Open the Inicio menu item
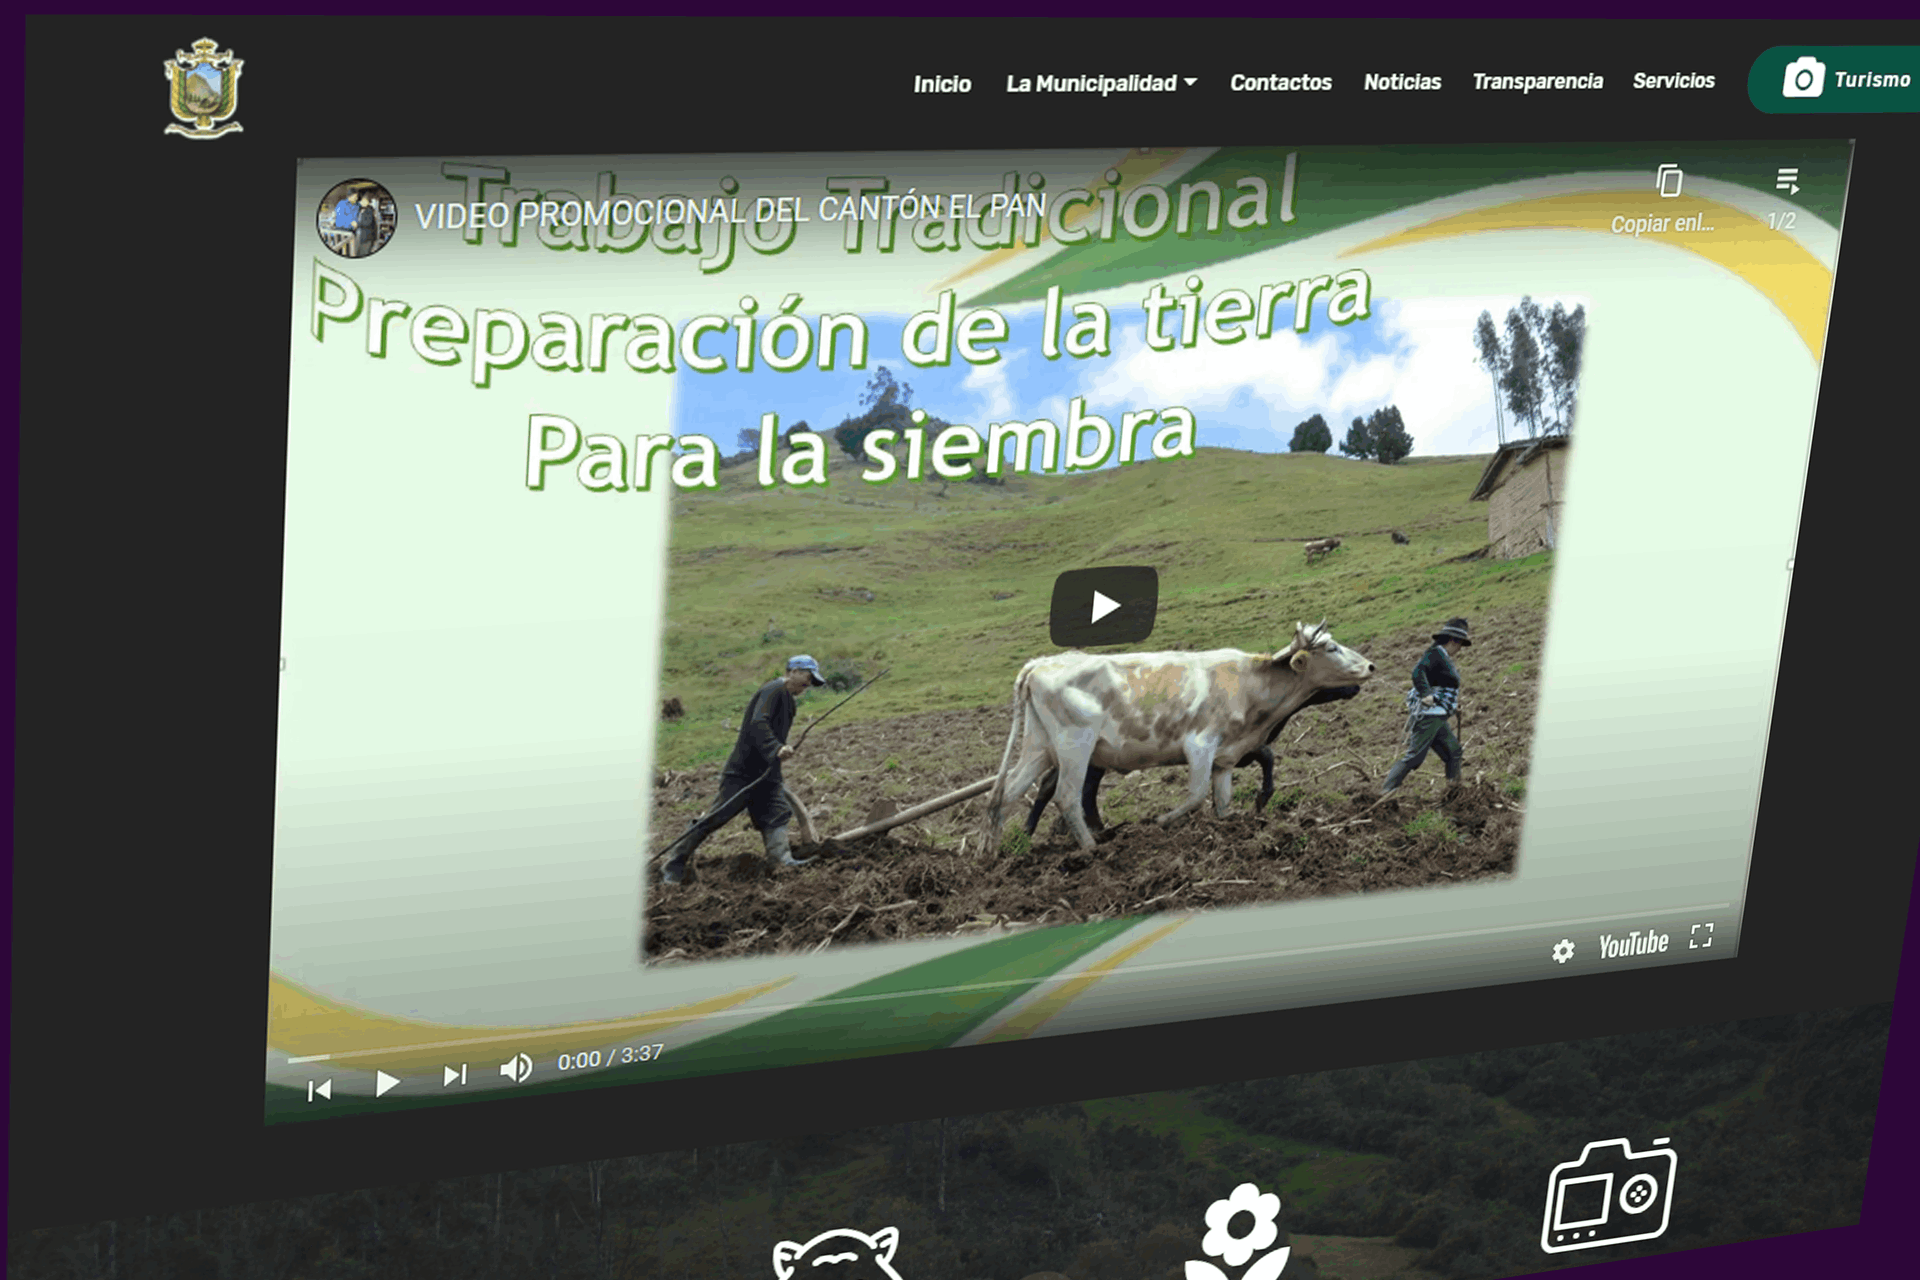 (942, 84)
